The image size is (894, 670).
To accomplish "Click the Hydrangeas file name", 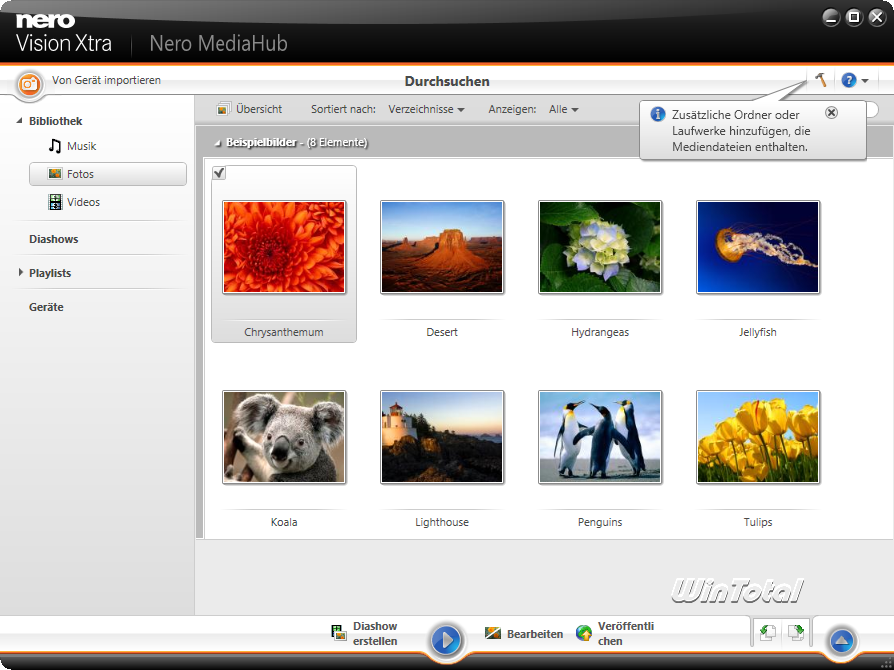I will (x=600, y=332).
